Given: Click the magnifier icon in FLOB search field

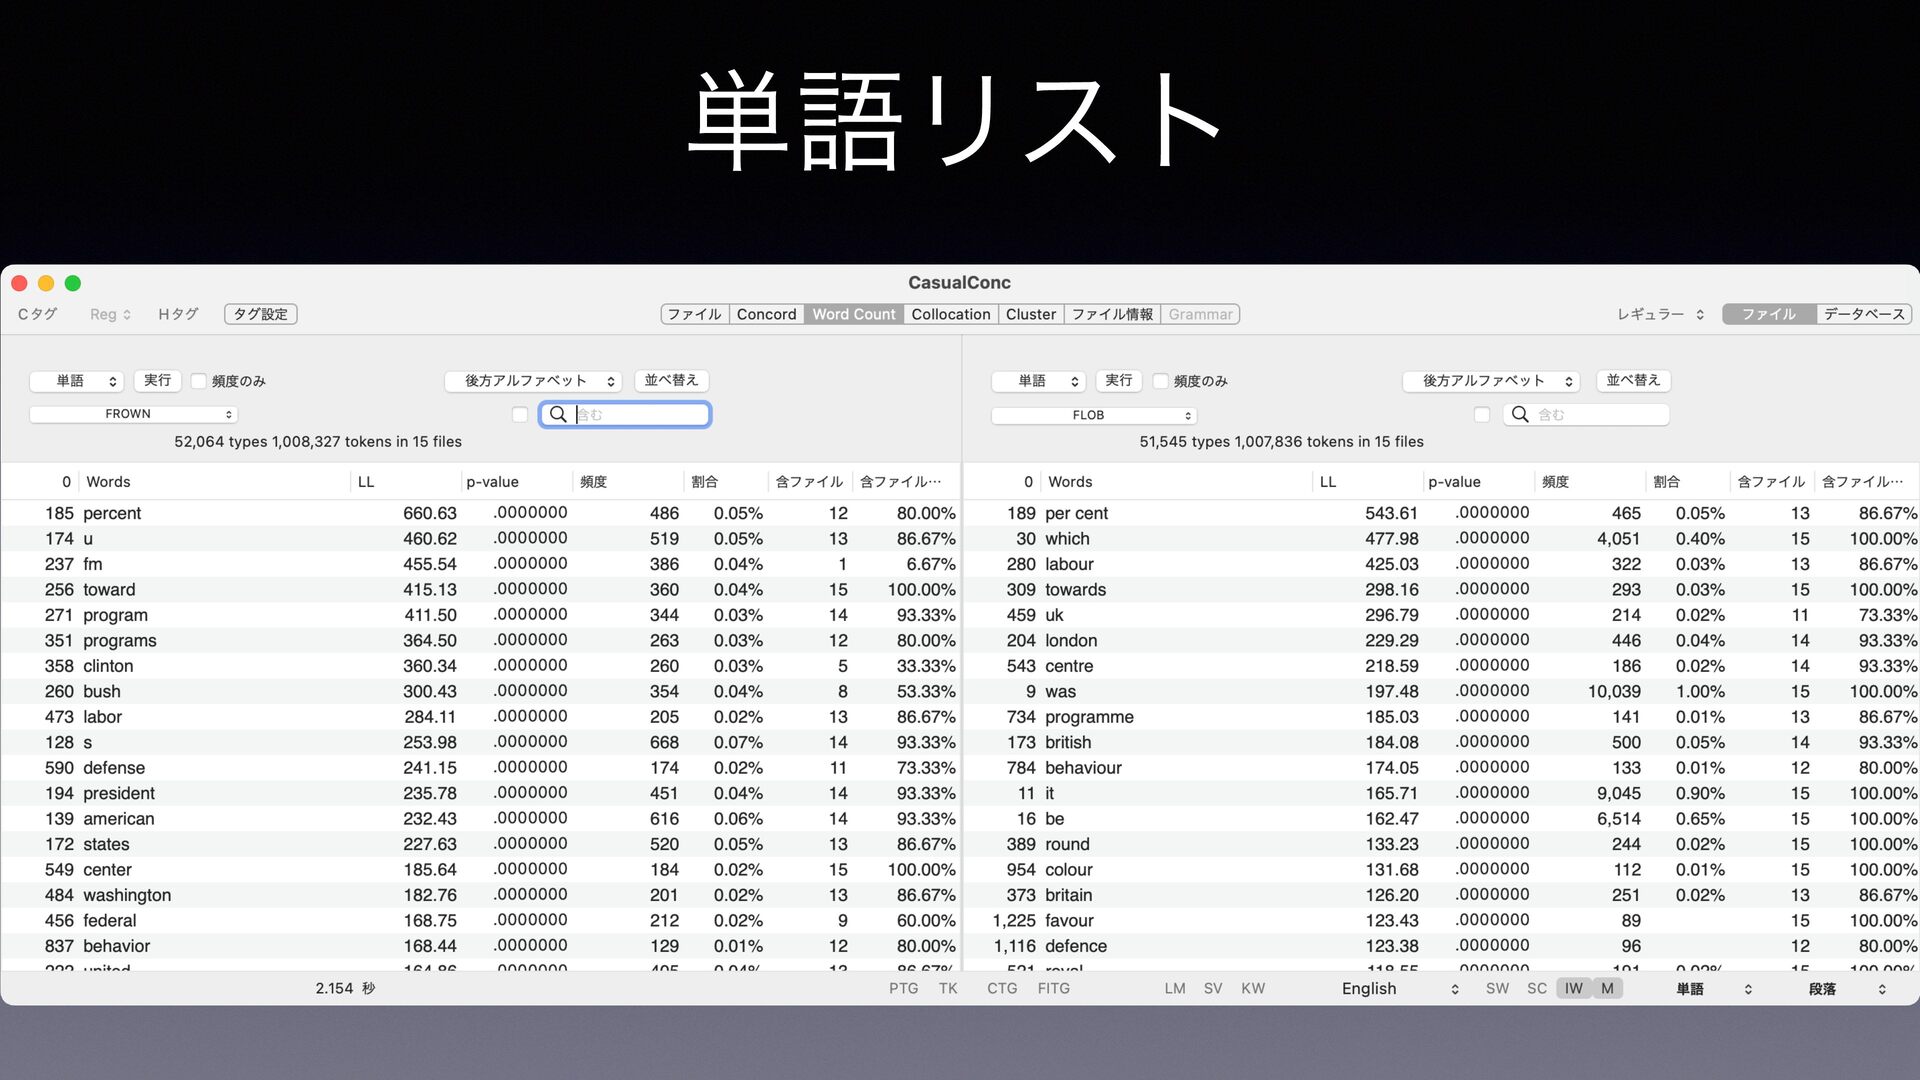Looking at the screenshot, I should (1520, 414).
